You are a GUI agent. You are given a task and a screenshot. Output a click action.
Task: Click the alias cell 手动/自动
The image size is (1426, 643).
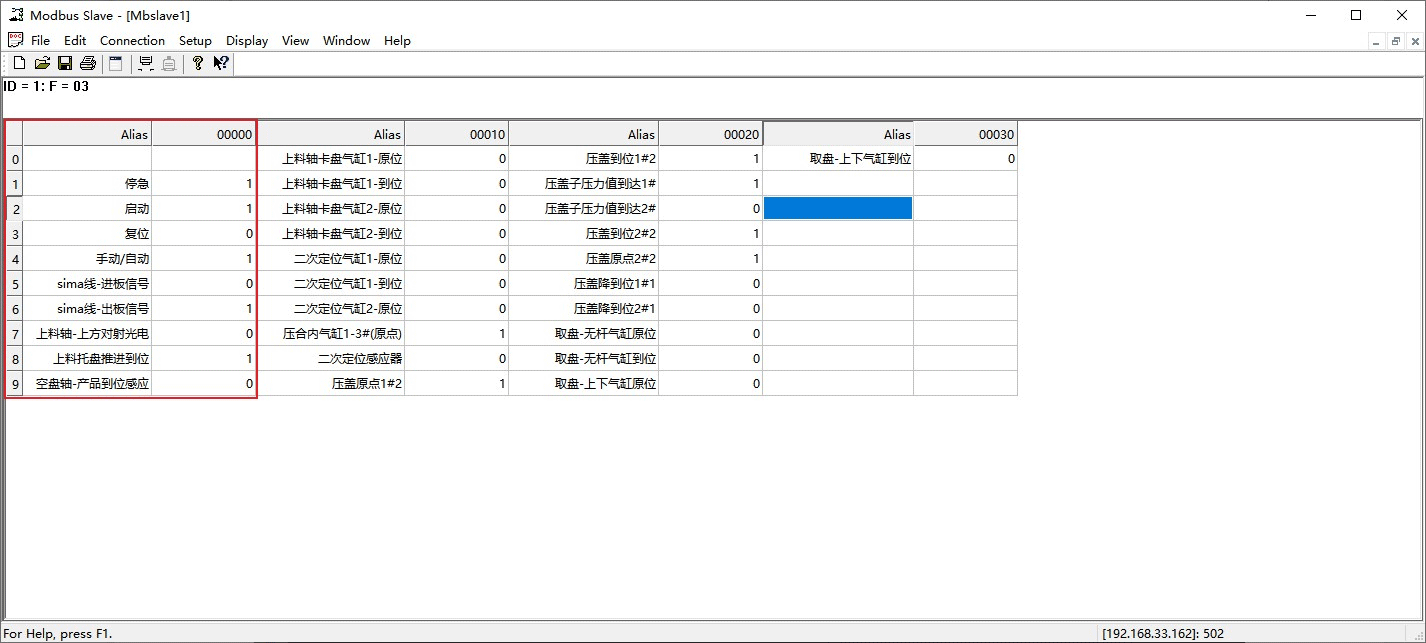87,259
